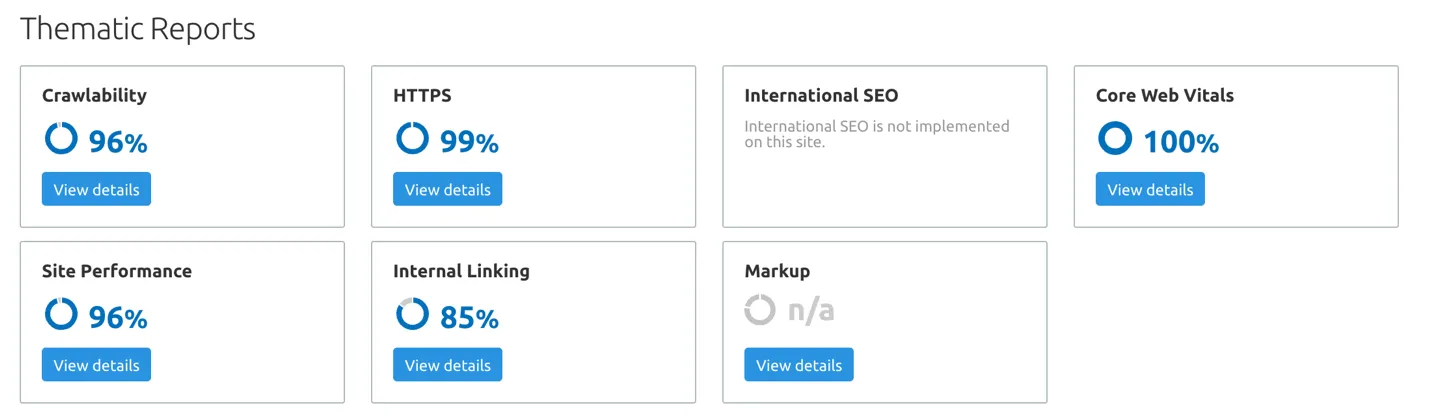This screenshot has height=418, width=1429.
Task: Open Core Web Vitals View details
Action: [1150, 189]
